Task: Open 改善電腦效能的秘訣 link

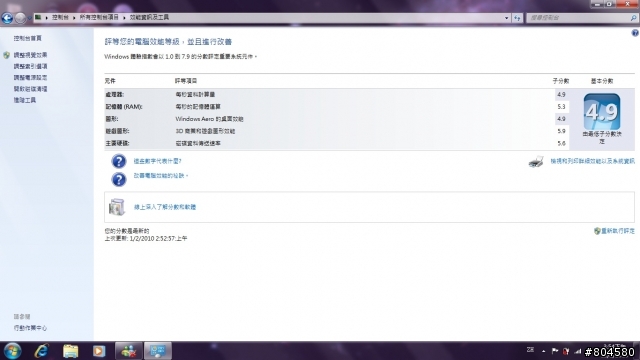Action: (x=160, y=176)
